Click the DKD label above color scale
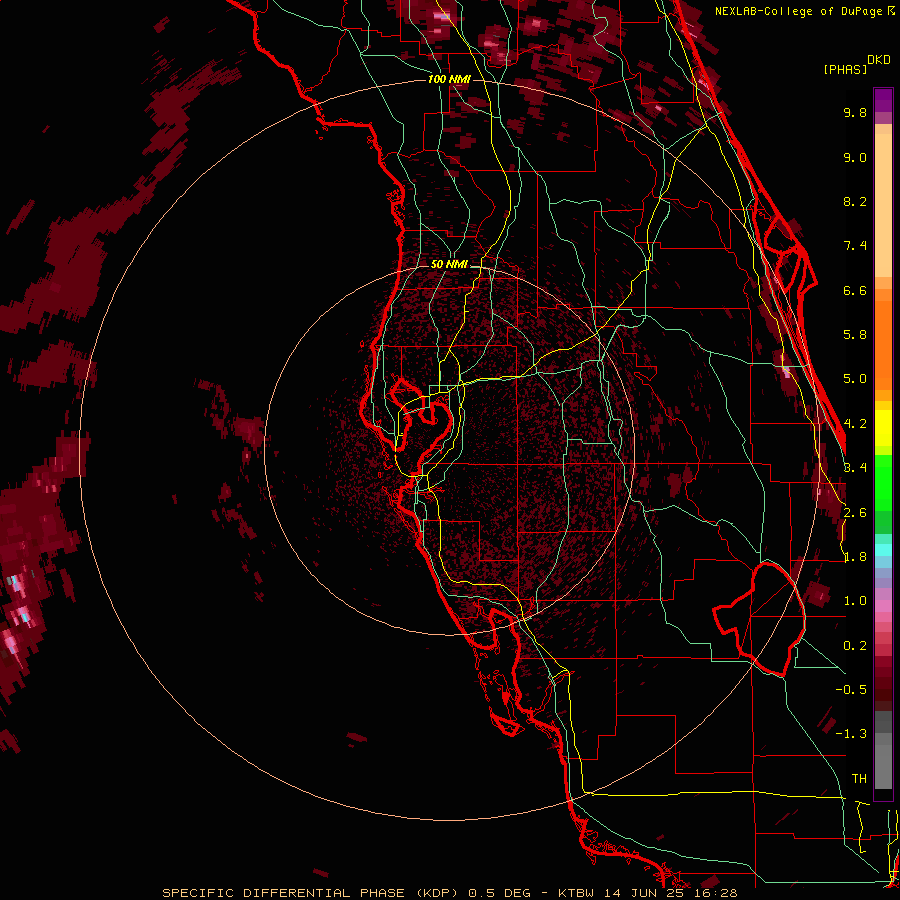900x900 pixels. tap(878, 60)
